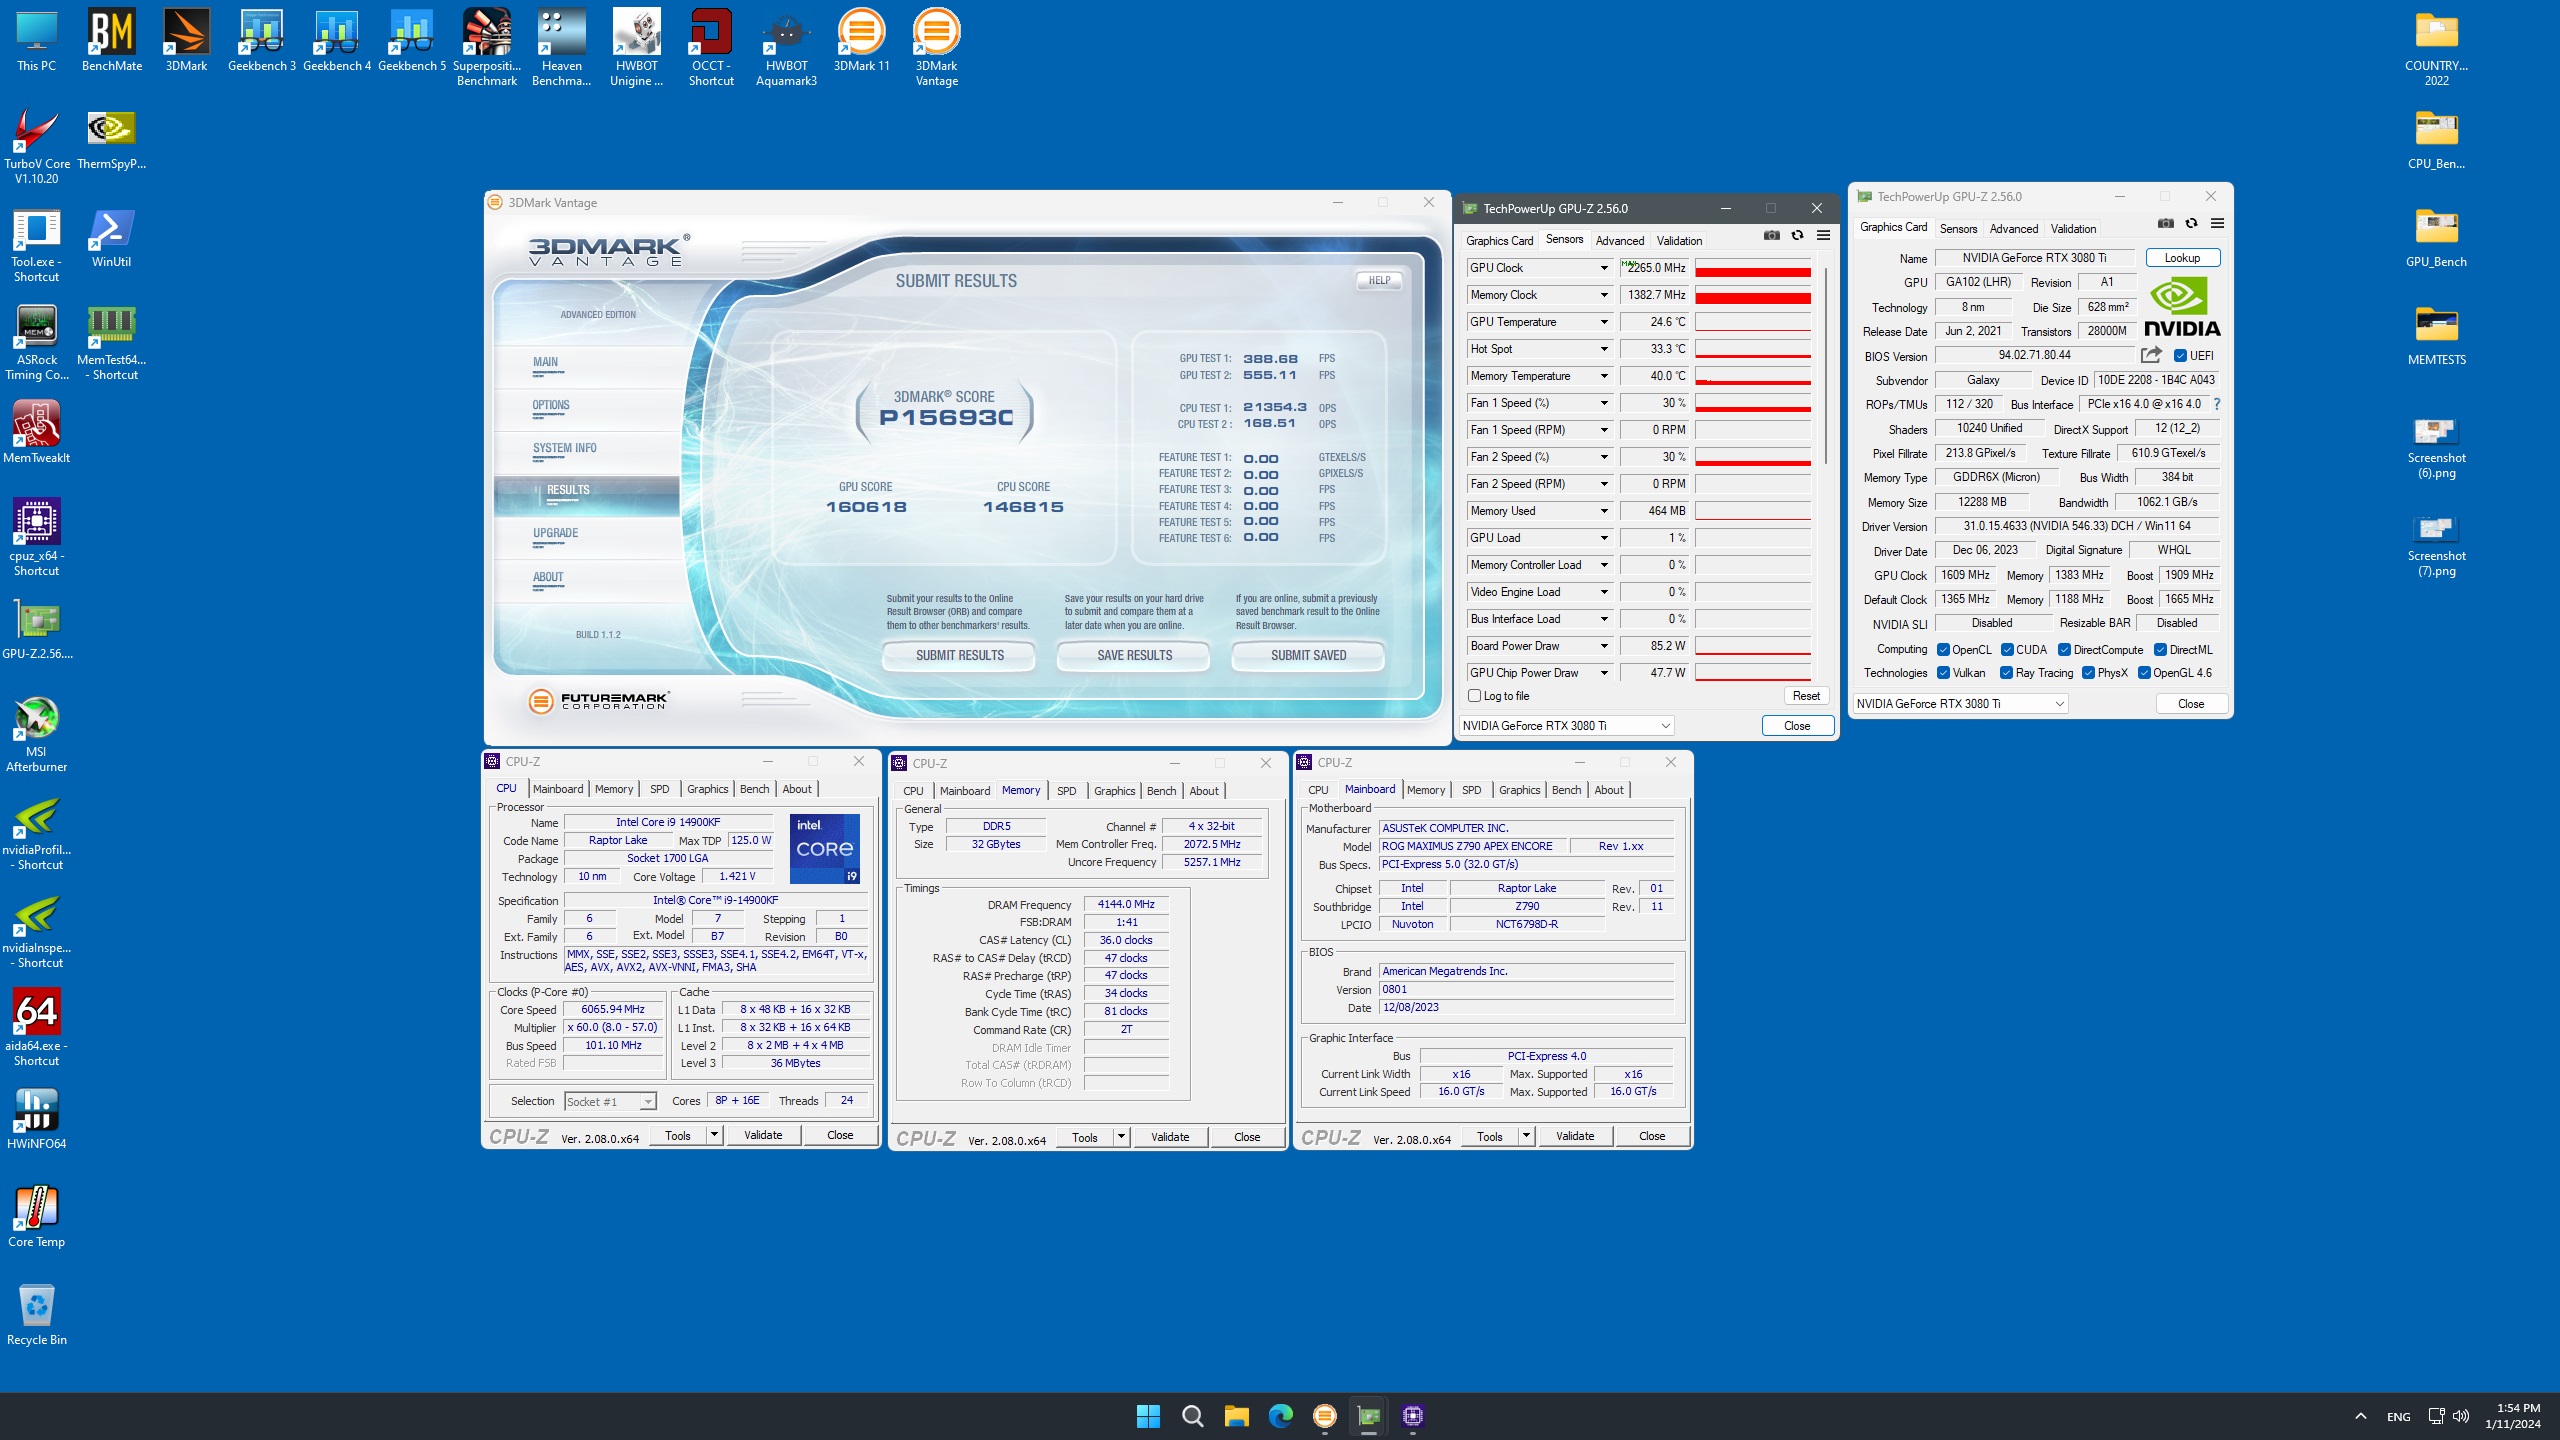Toggle the PhysX checkbox
Viewport: 2560px width, 1440px height.
[x=2088, y=673]
